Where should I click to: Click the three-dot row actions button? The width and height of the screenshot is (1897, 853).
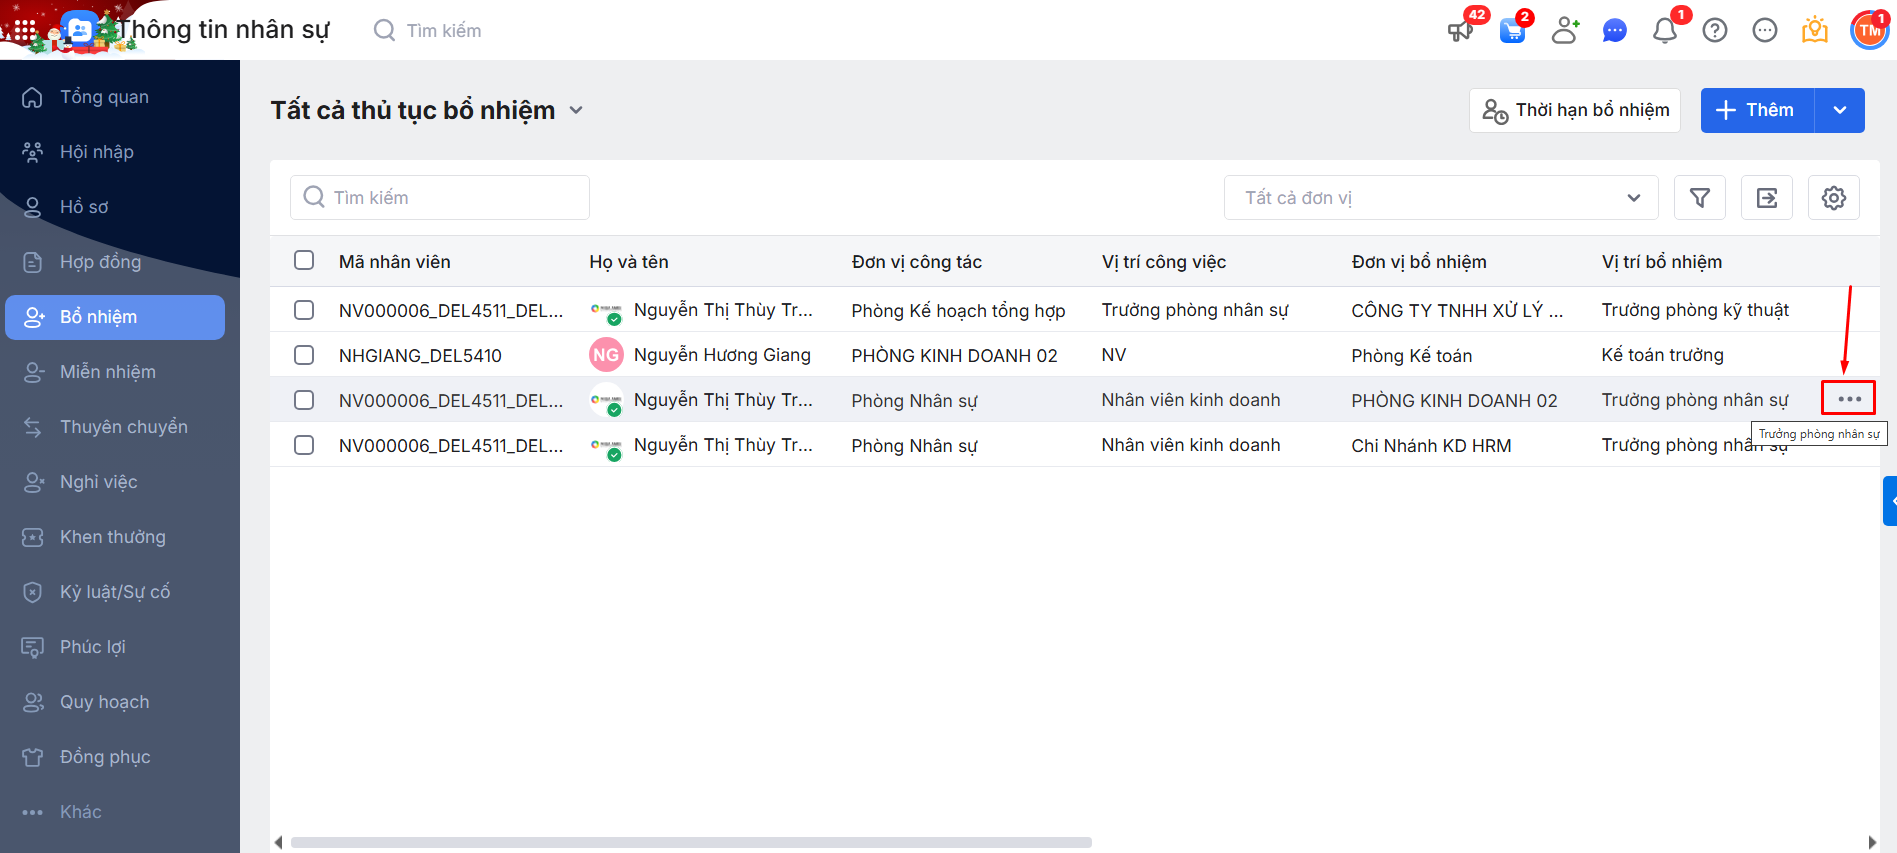pyautogui.click(x=1848, y=399)
